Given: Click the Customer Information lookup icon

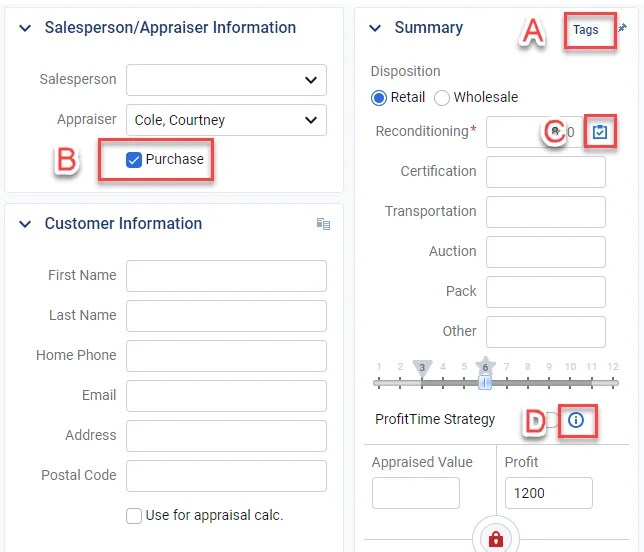Looking at the screenshot, I should coord(323,224).
